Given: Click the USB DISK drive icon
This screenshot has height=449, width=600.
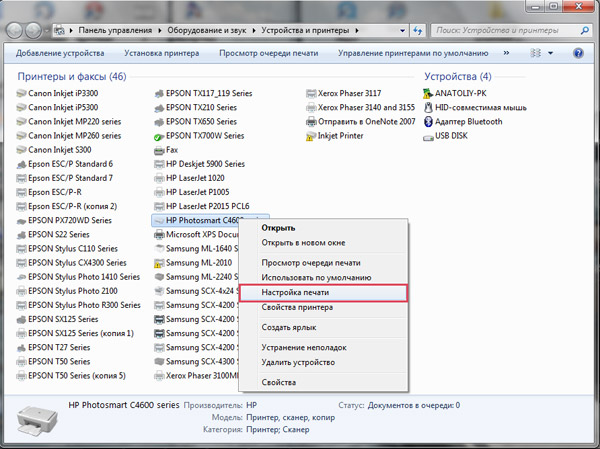Looking at the screenshot, I should tap(428, 136).
